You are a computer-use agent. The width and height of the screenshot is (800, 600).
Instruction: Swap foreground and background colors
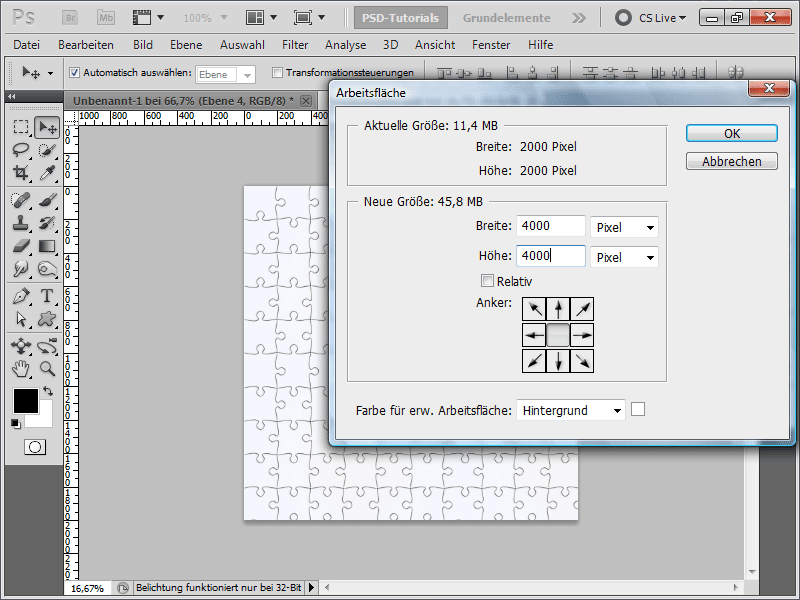point(48,391)
